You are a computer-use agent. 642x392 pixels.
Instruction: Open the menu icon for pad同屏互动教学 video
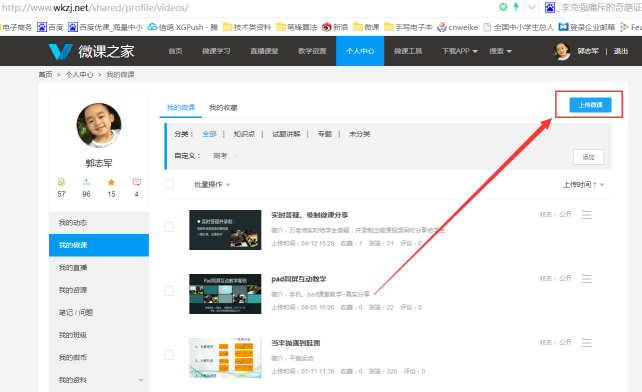click(586, 279)
